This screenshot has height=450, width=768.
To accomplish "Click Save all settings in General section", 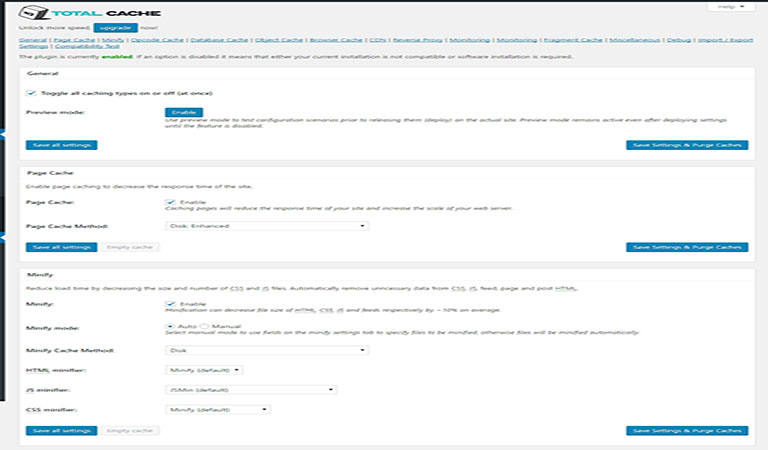I will point(62,145).
